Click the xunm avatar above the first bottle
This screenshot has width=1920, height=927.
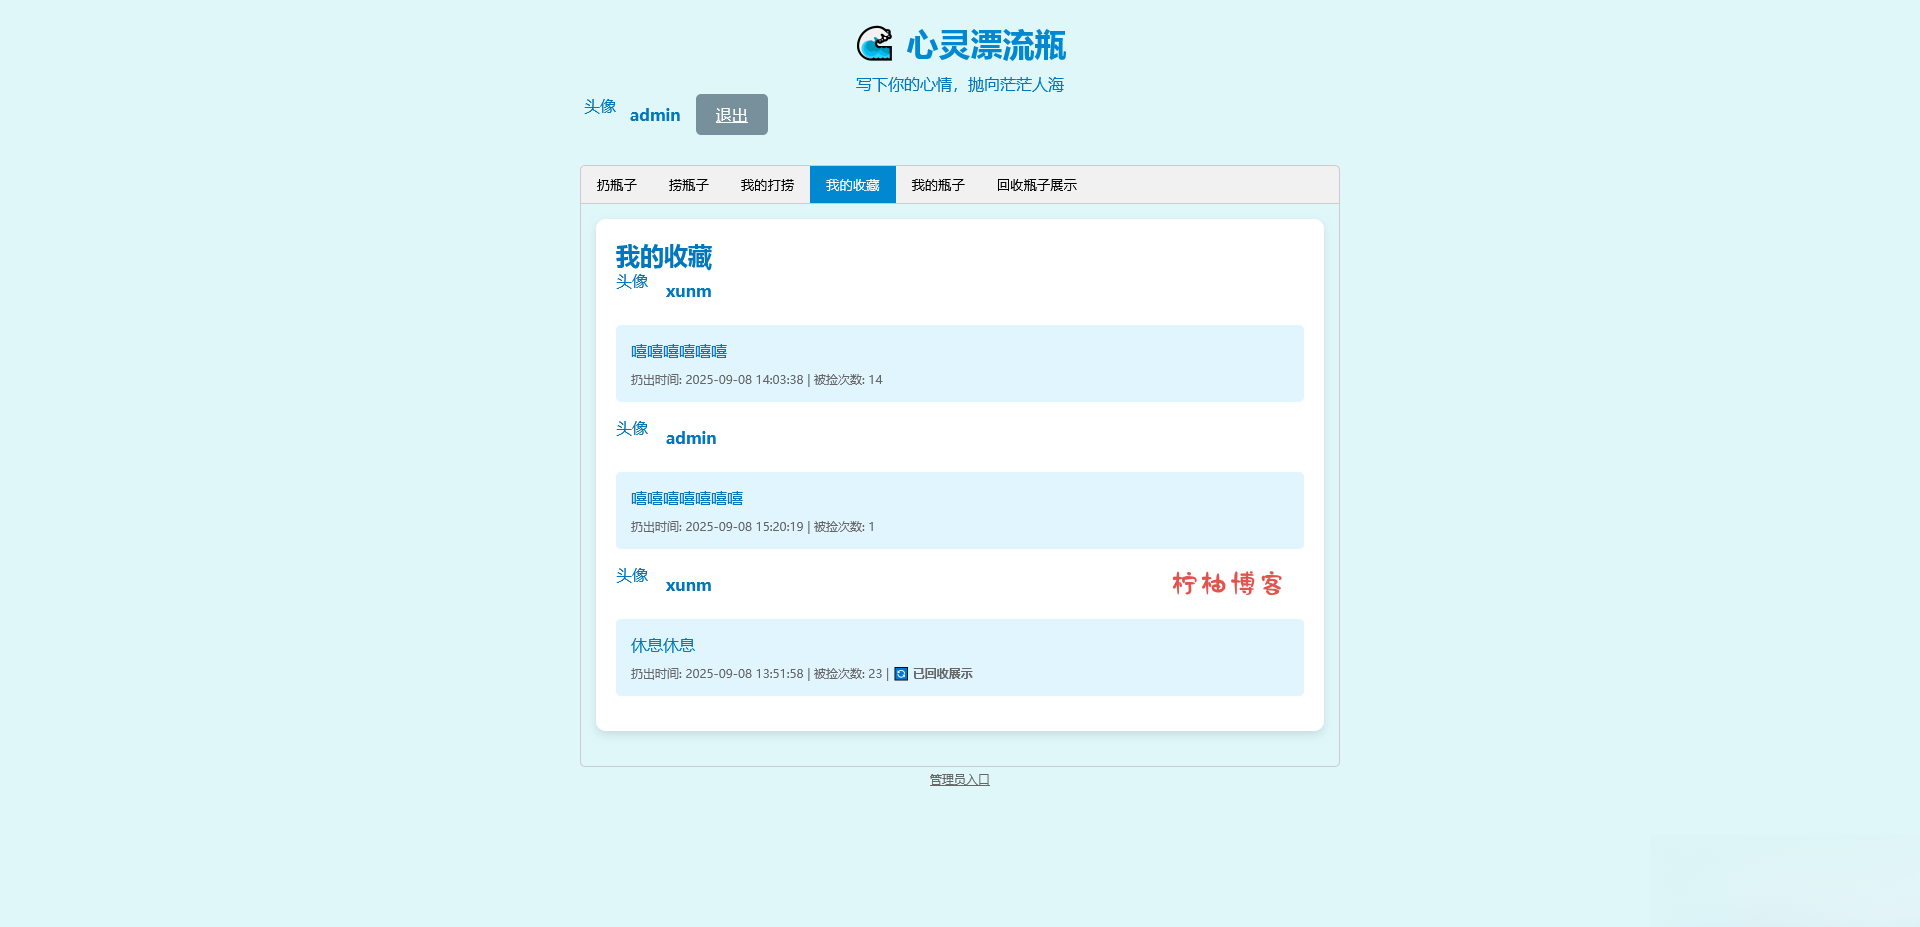[632, 282]
